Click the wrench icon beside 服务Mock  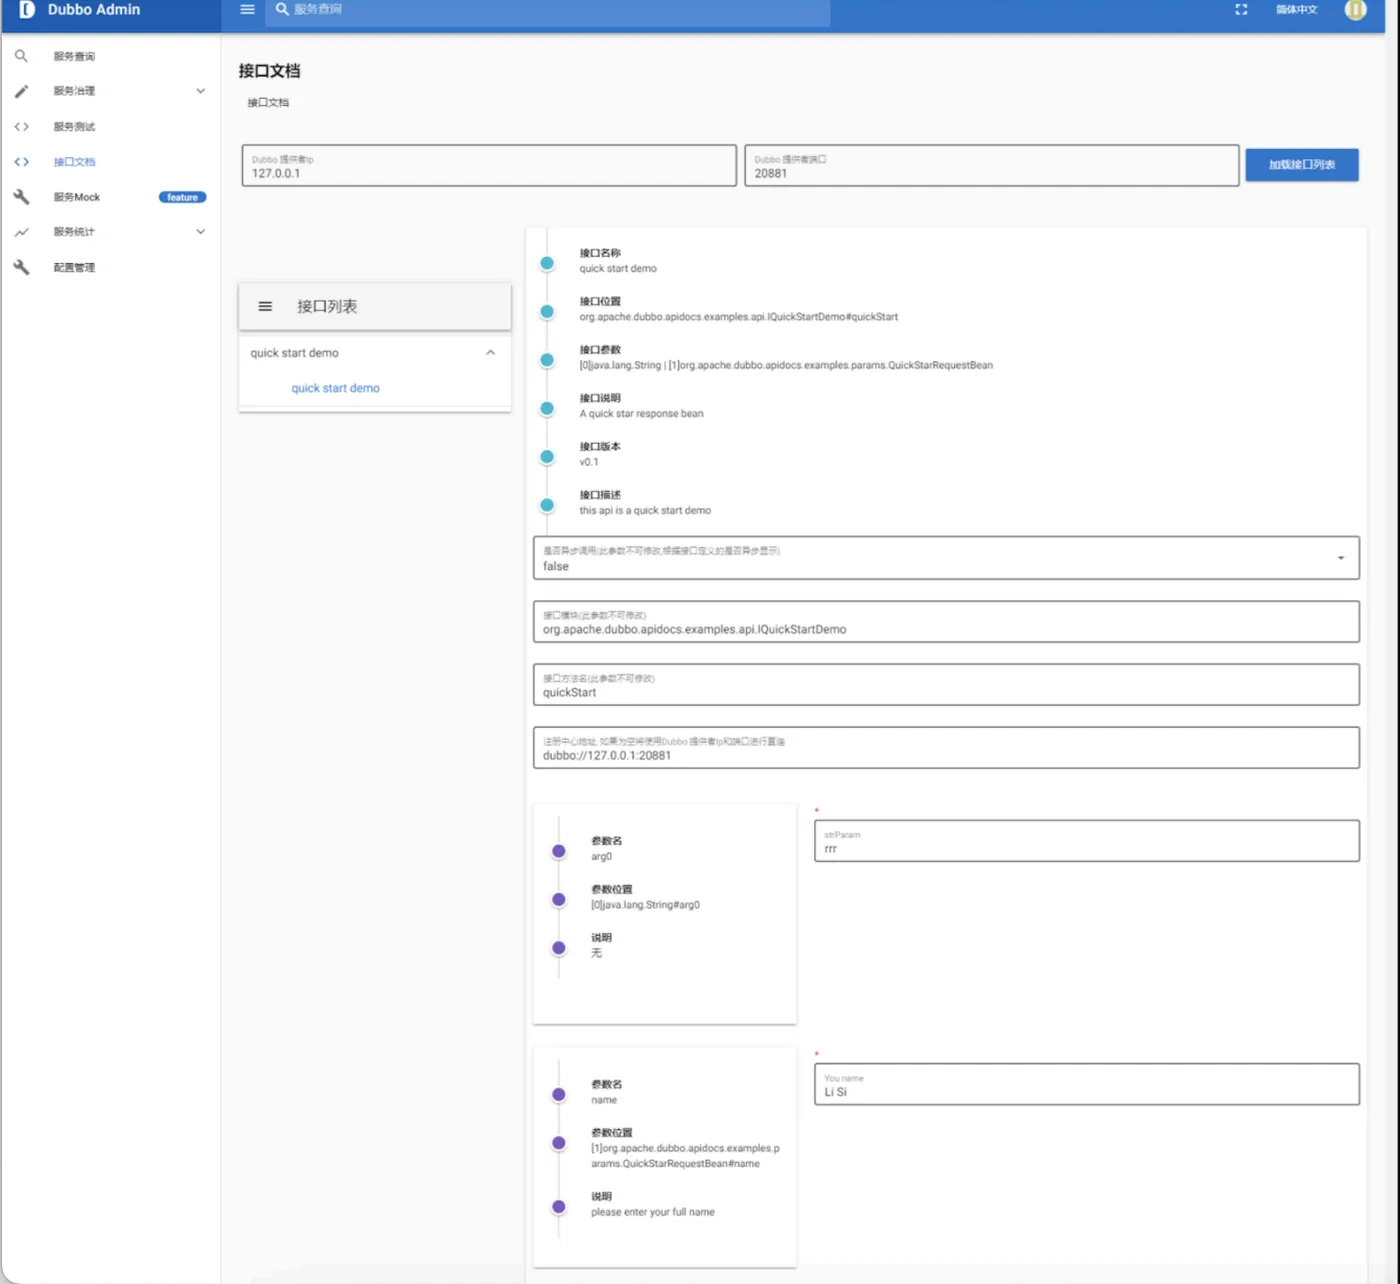(21, 197)
